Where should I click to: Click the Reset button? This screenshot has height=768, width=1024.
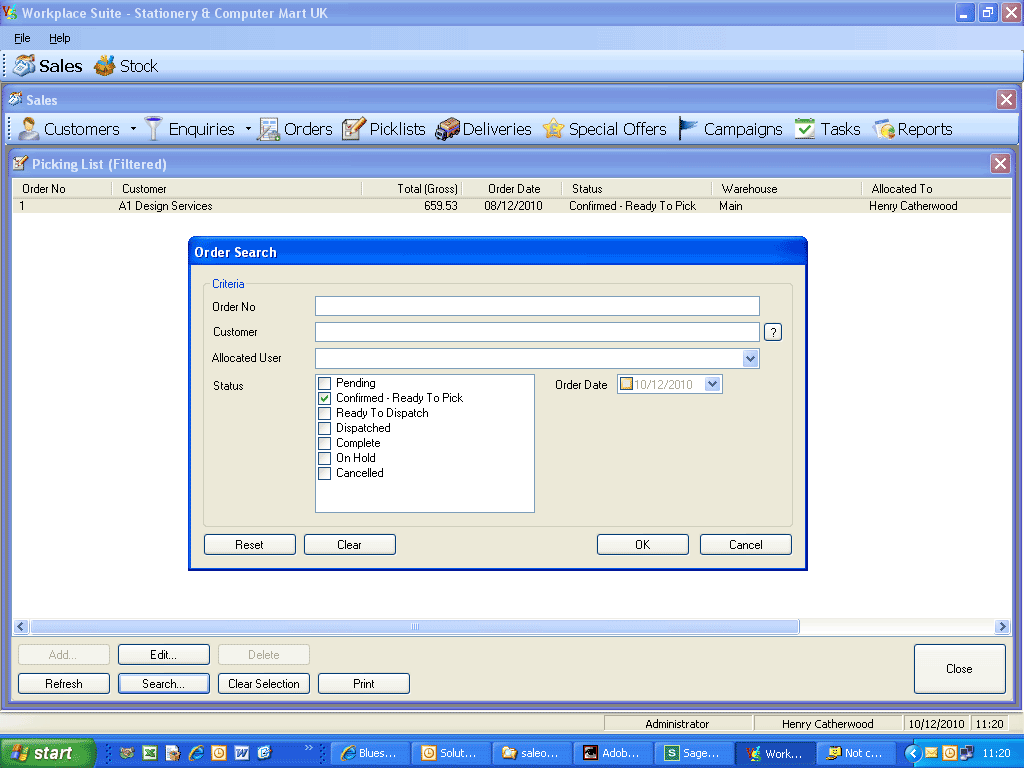coord(249,545)
